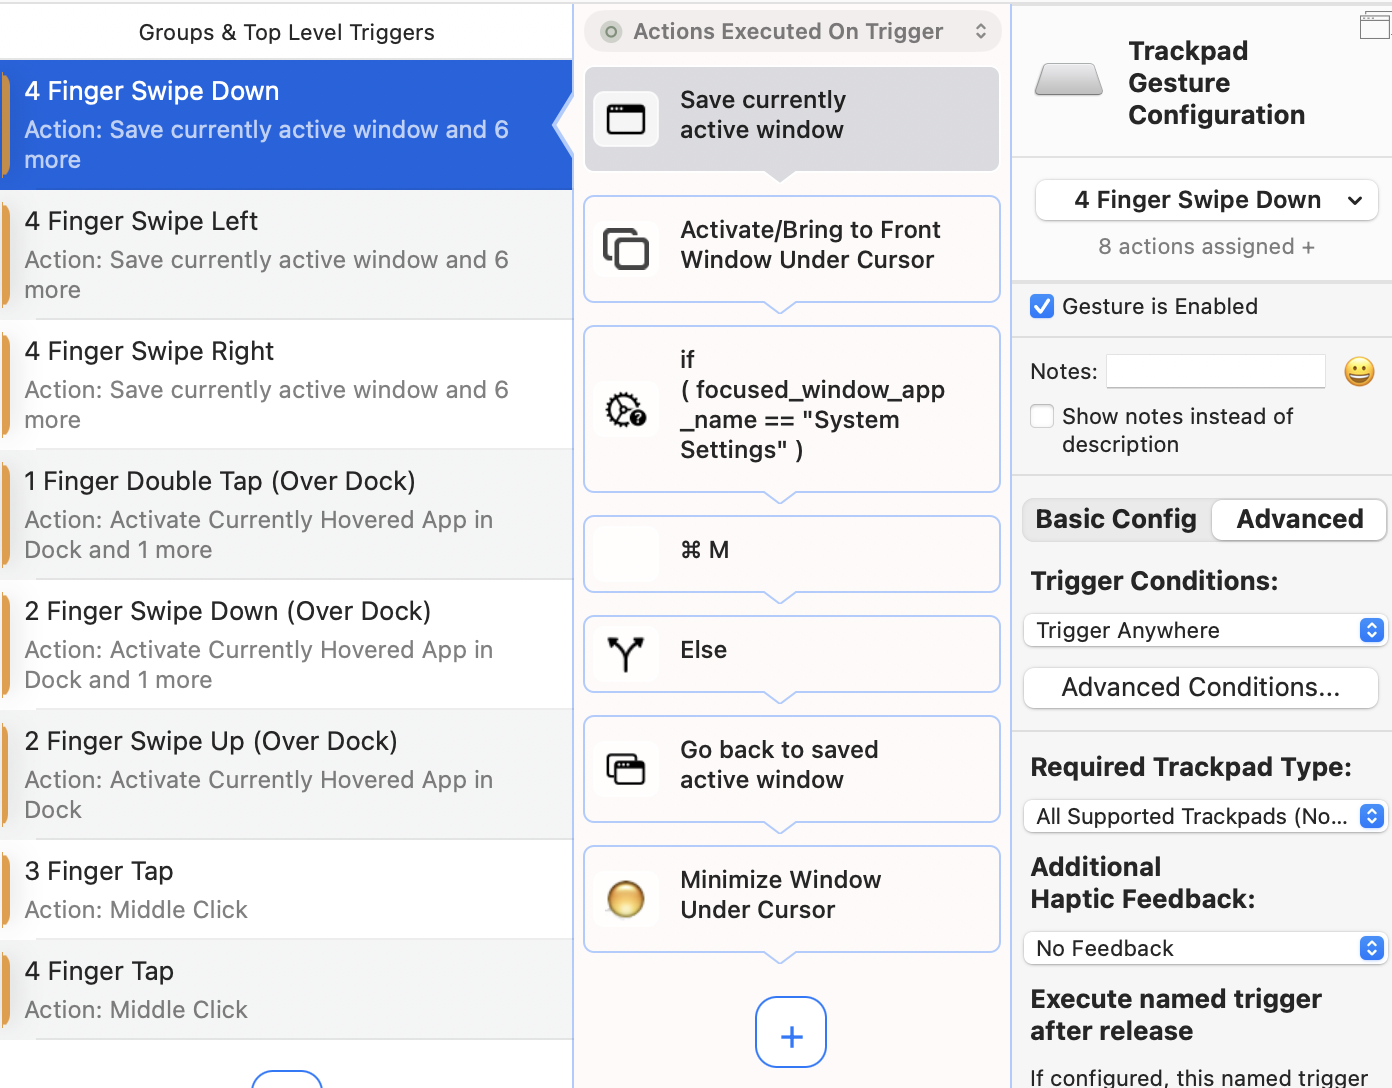Click the Trigger Conditions: label
This screenshot has height=1088, width=1392.
click(x=1154, y=581)
